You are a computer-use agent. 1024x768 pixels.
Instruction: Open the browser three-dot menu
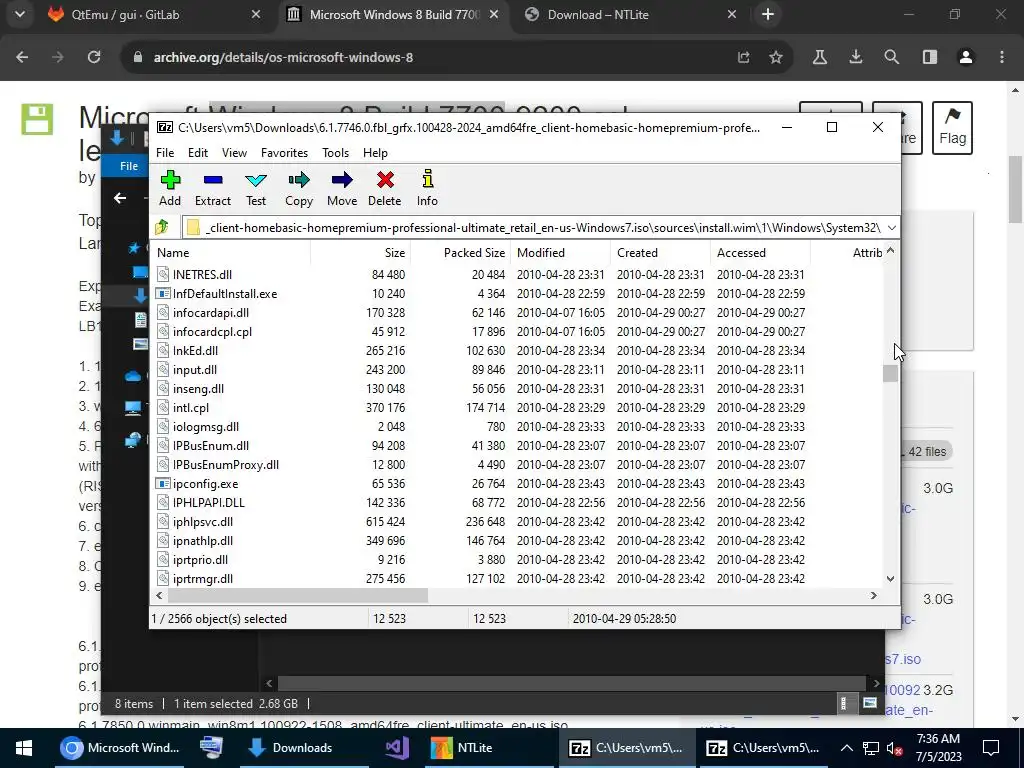click(x=1002, y=57)
